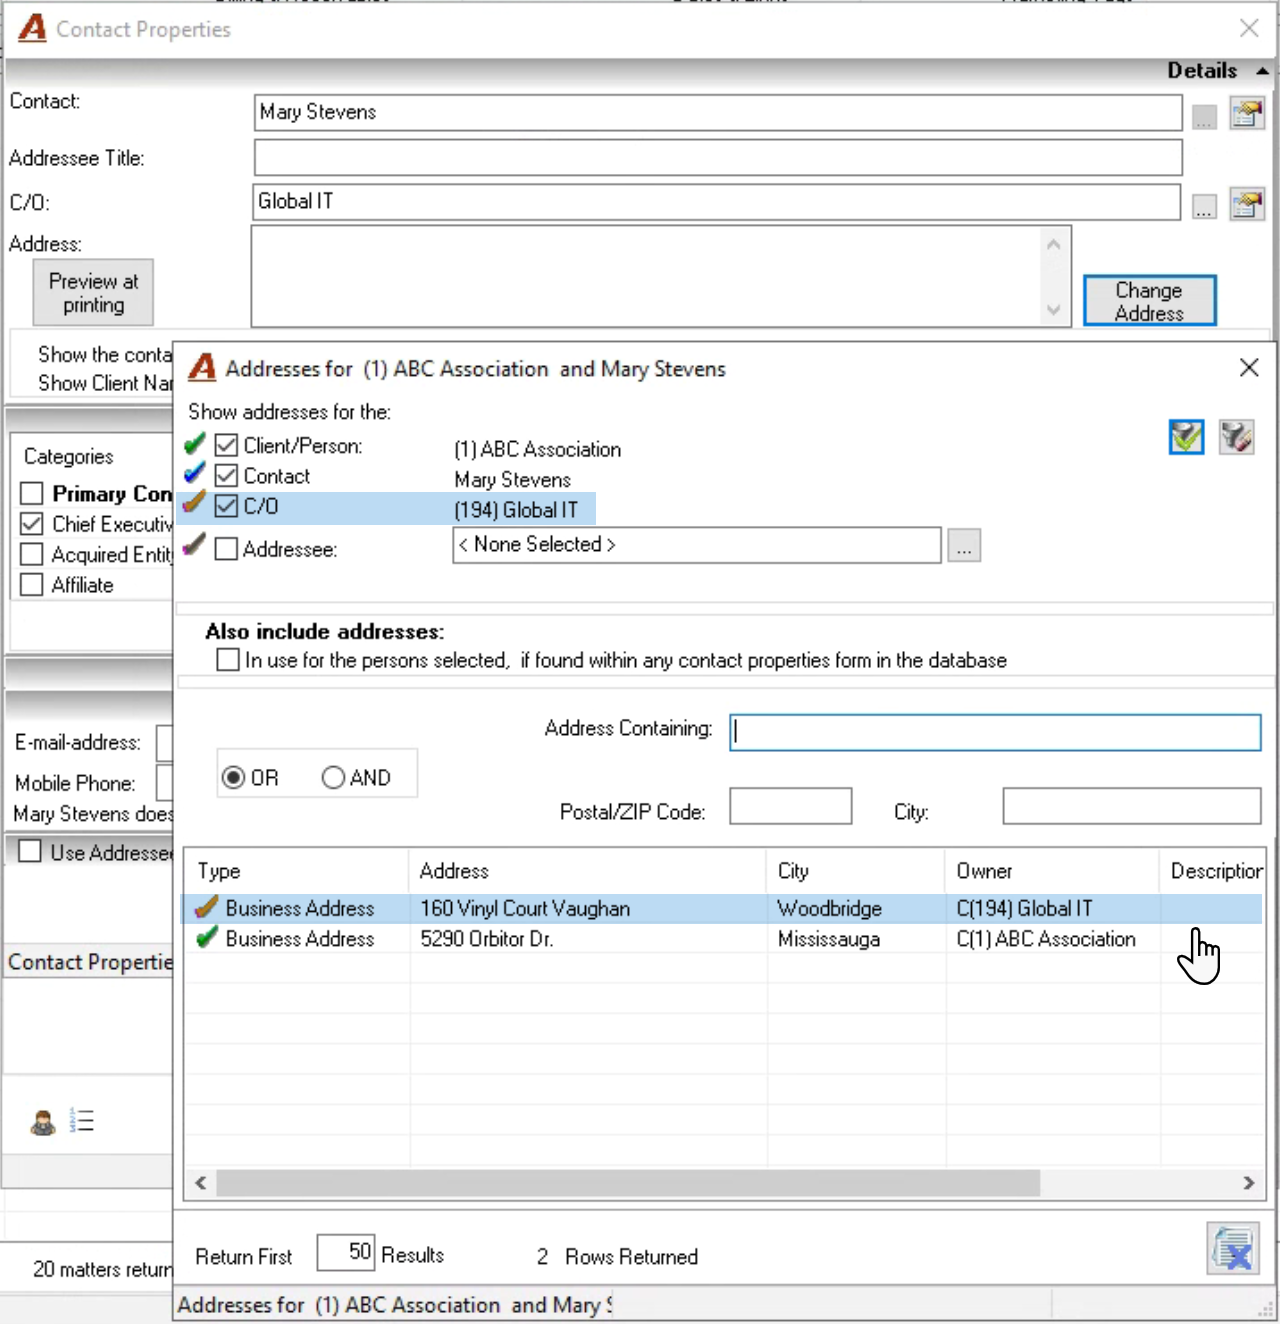
Task: Click the horizontal scrollbar right arrow
Action: click(1249, 1183)
